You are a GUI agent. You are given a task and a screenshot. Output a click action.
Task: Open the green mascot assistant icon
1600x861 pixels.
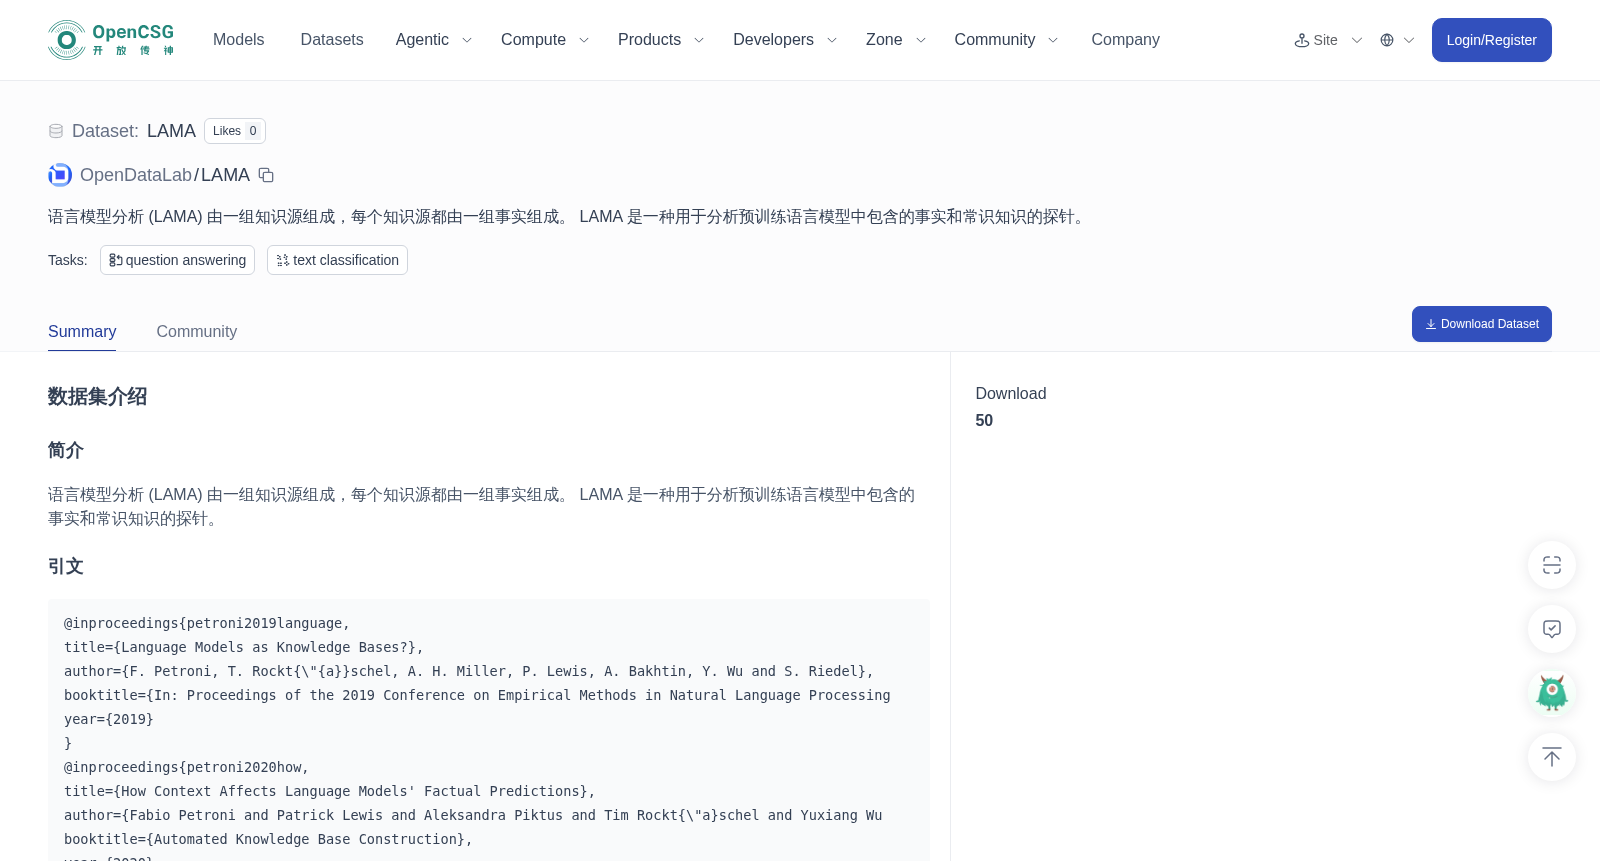click(x=1552, y=693)
